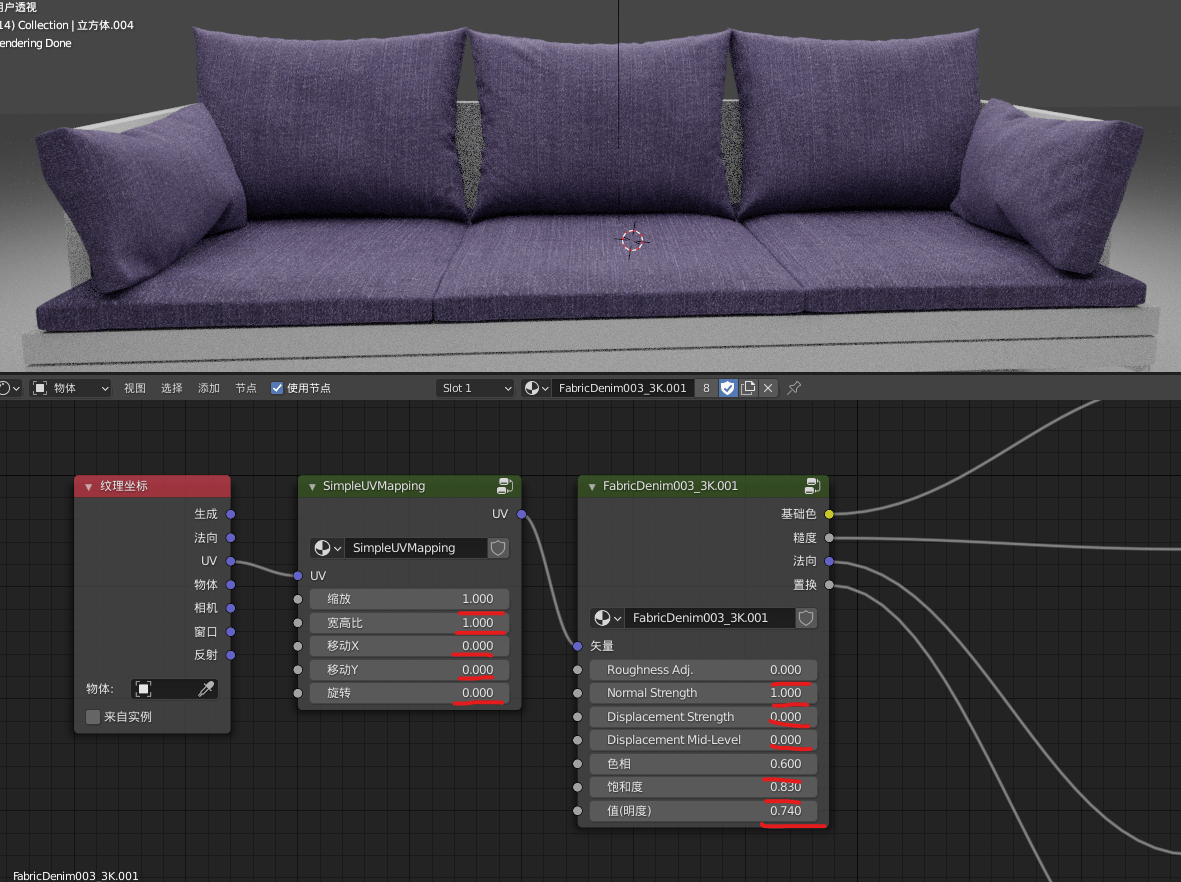Click the 物体 output socket
1181x882 pixels.
[230, 584]
